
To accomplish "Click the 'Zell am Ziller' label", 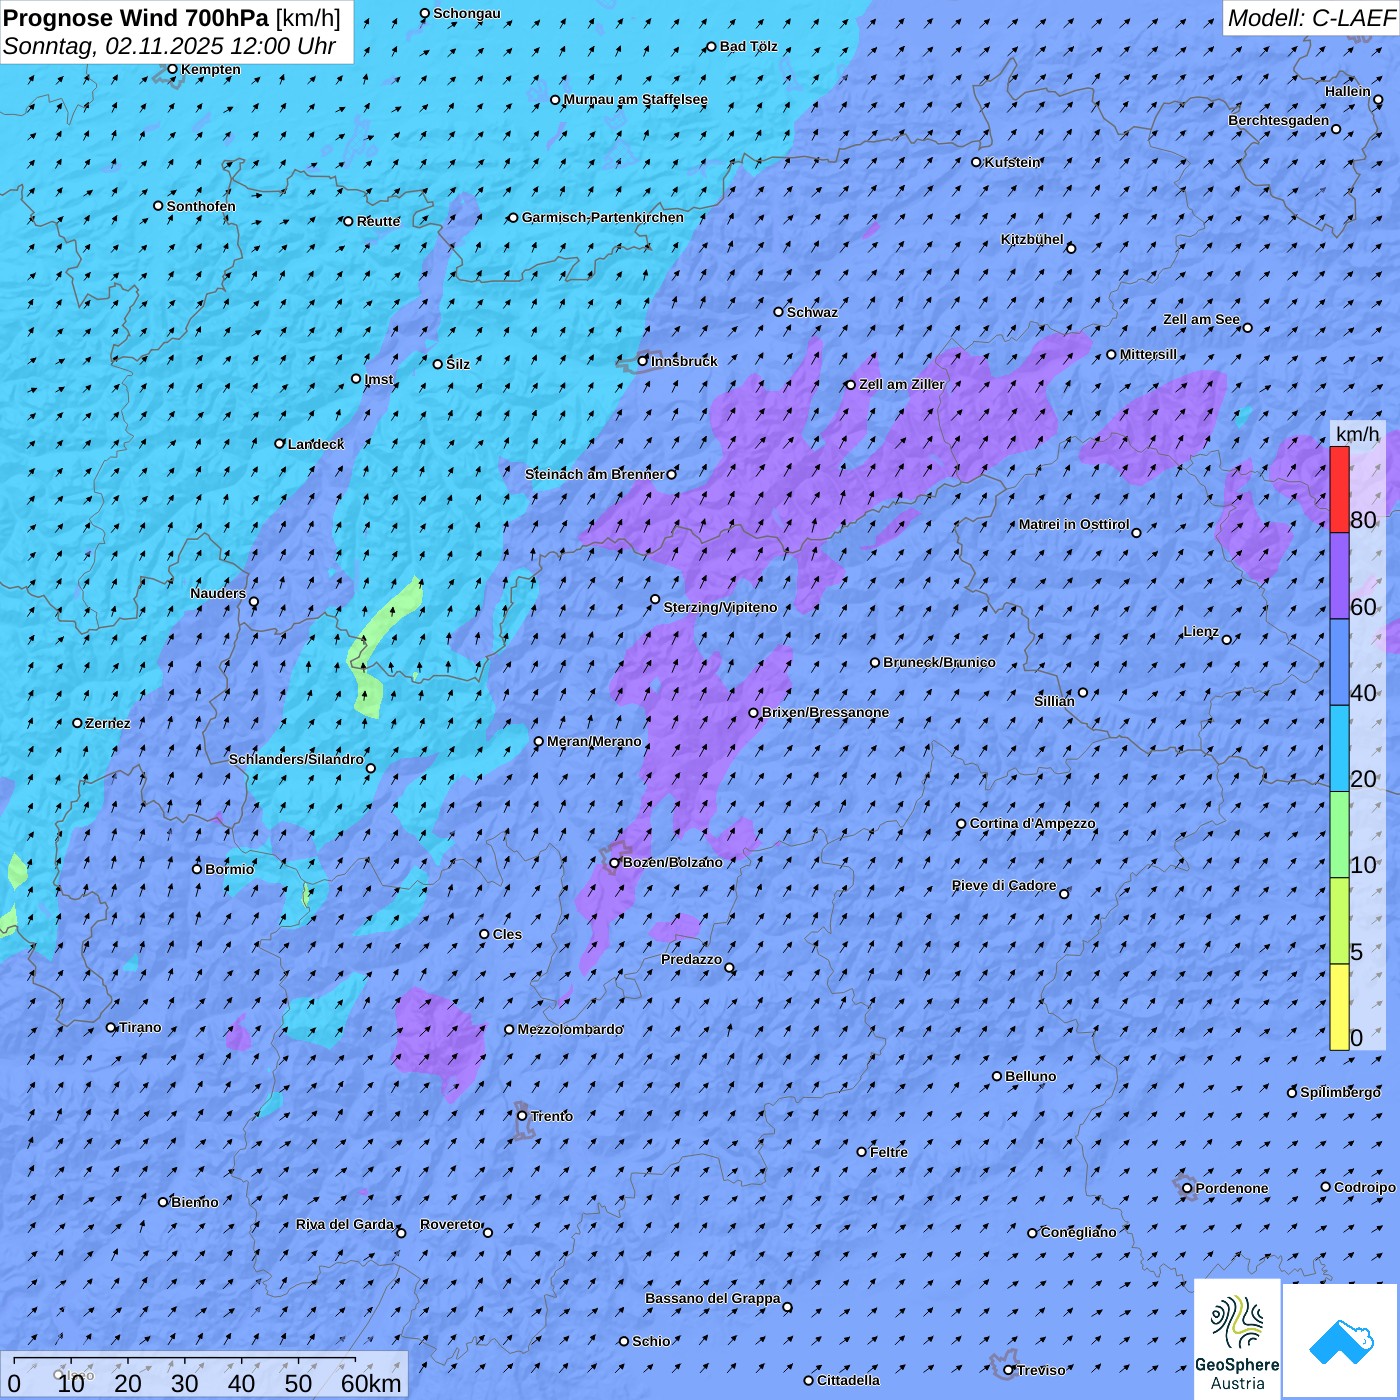I will tap(902, 384).
